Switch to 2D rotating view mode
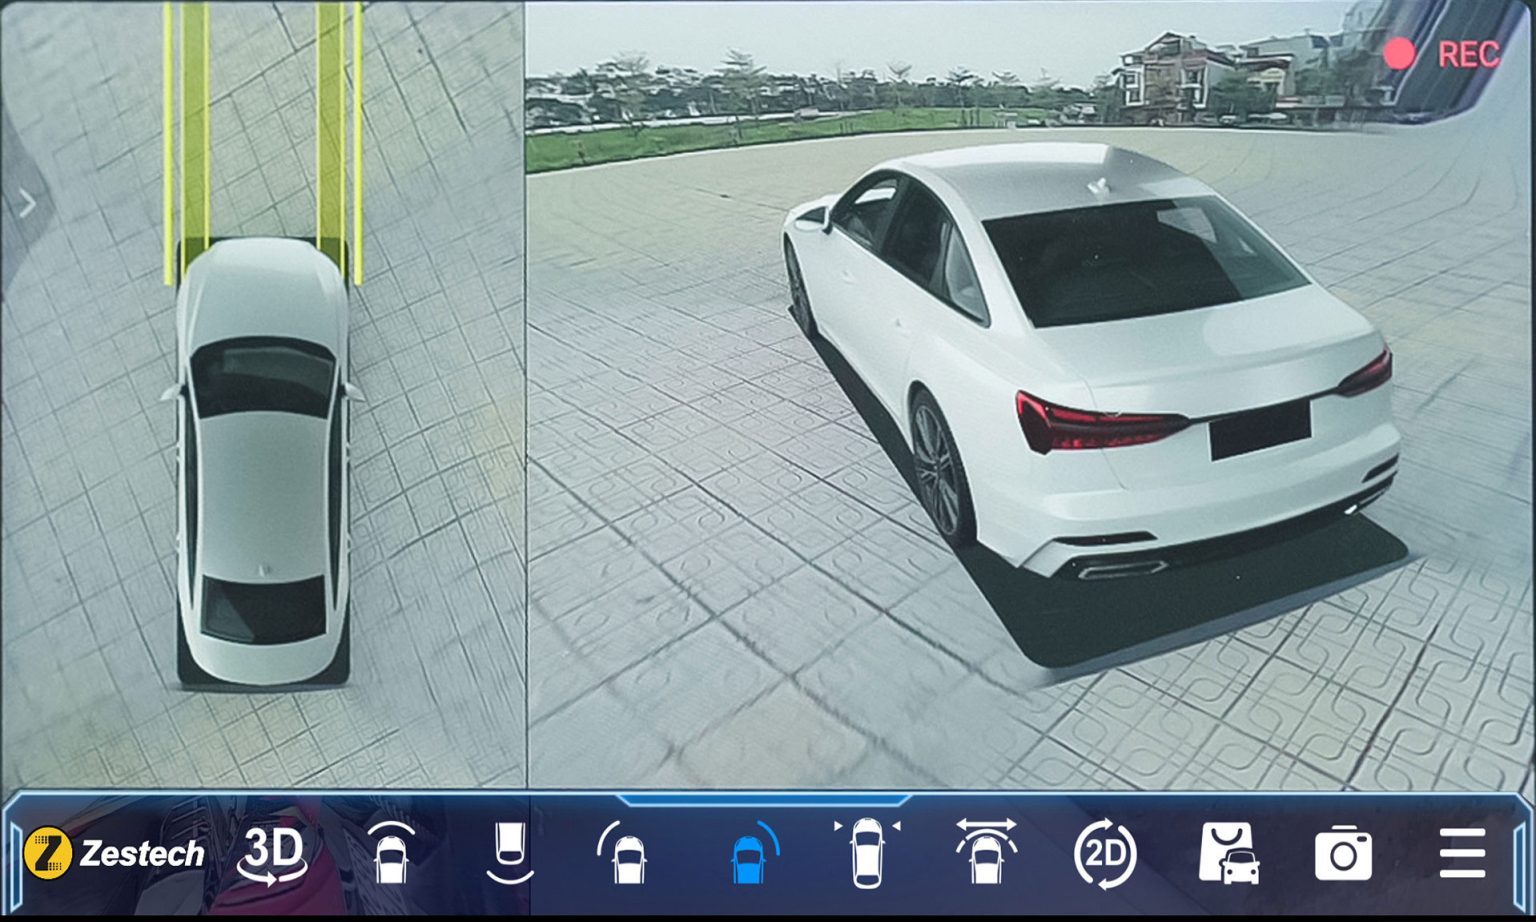This screenshot has height=922, width=1536. click(x=1105, y=854)
